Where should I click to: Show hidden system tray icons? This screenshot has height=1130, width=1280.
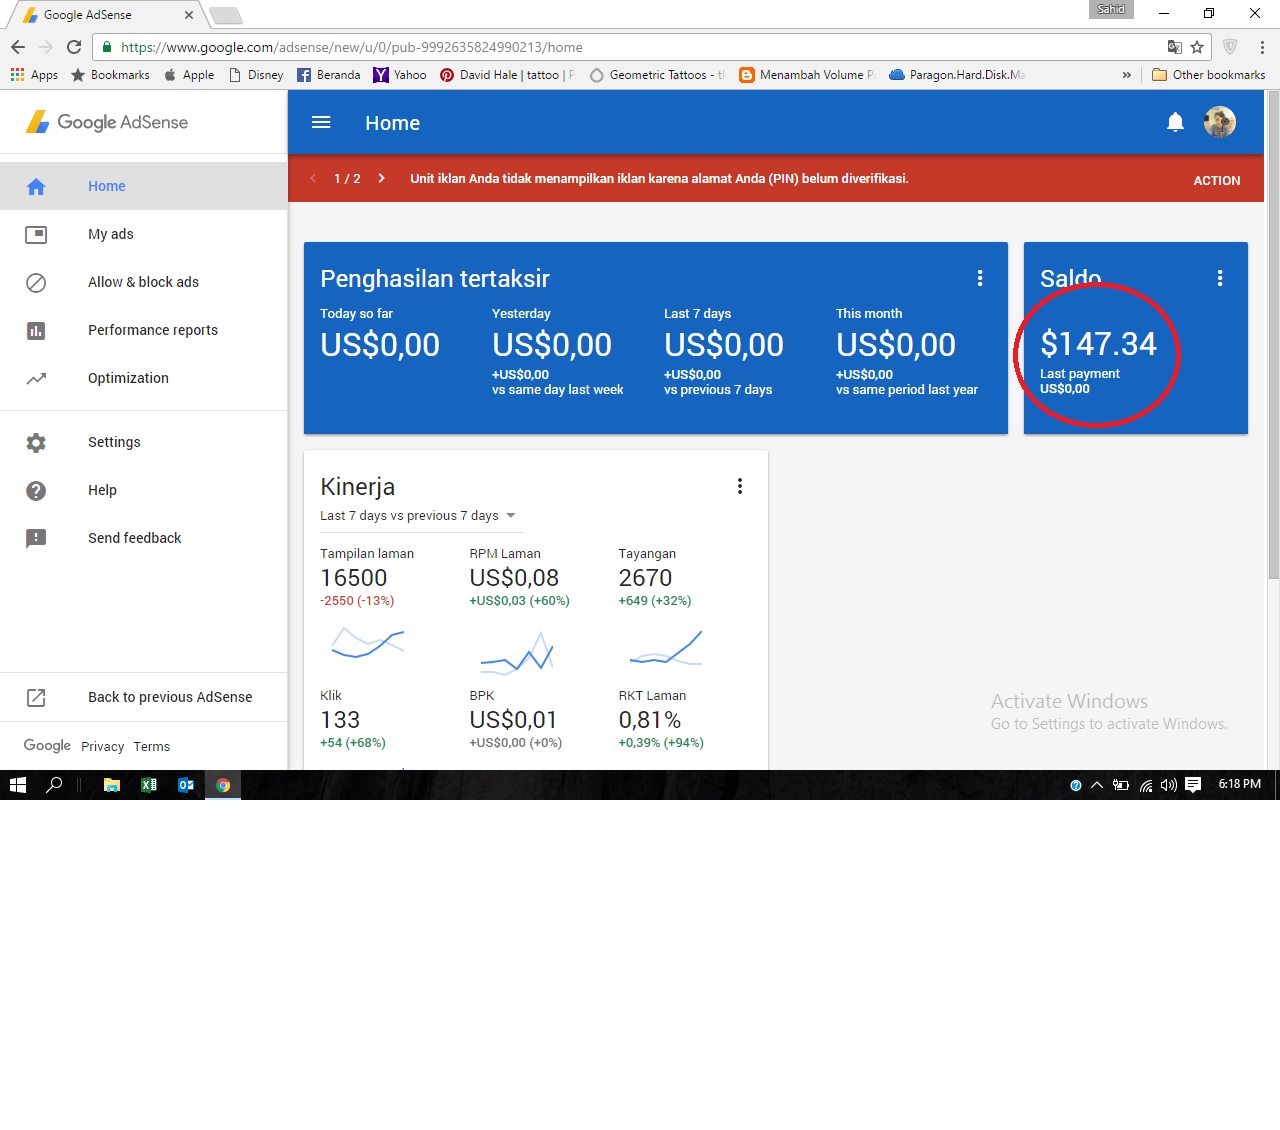(x=1097, y=785)
